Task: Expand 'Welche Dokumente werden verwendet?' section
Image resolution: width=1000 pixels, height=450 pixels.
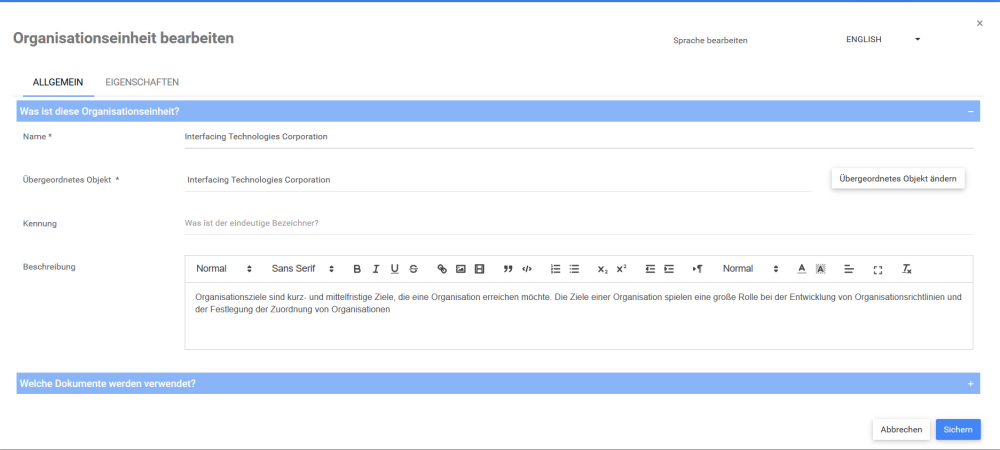Action: (x=970, y=384)
